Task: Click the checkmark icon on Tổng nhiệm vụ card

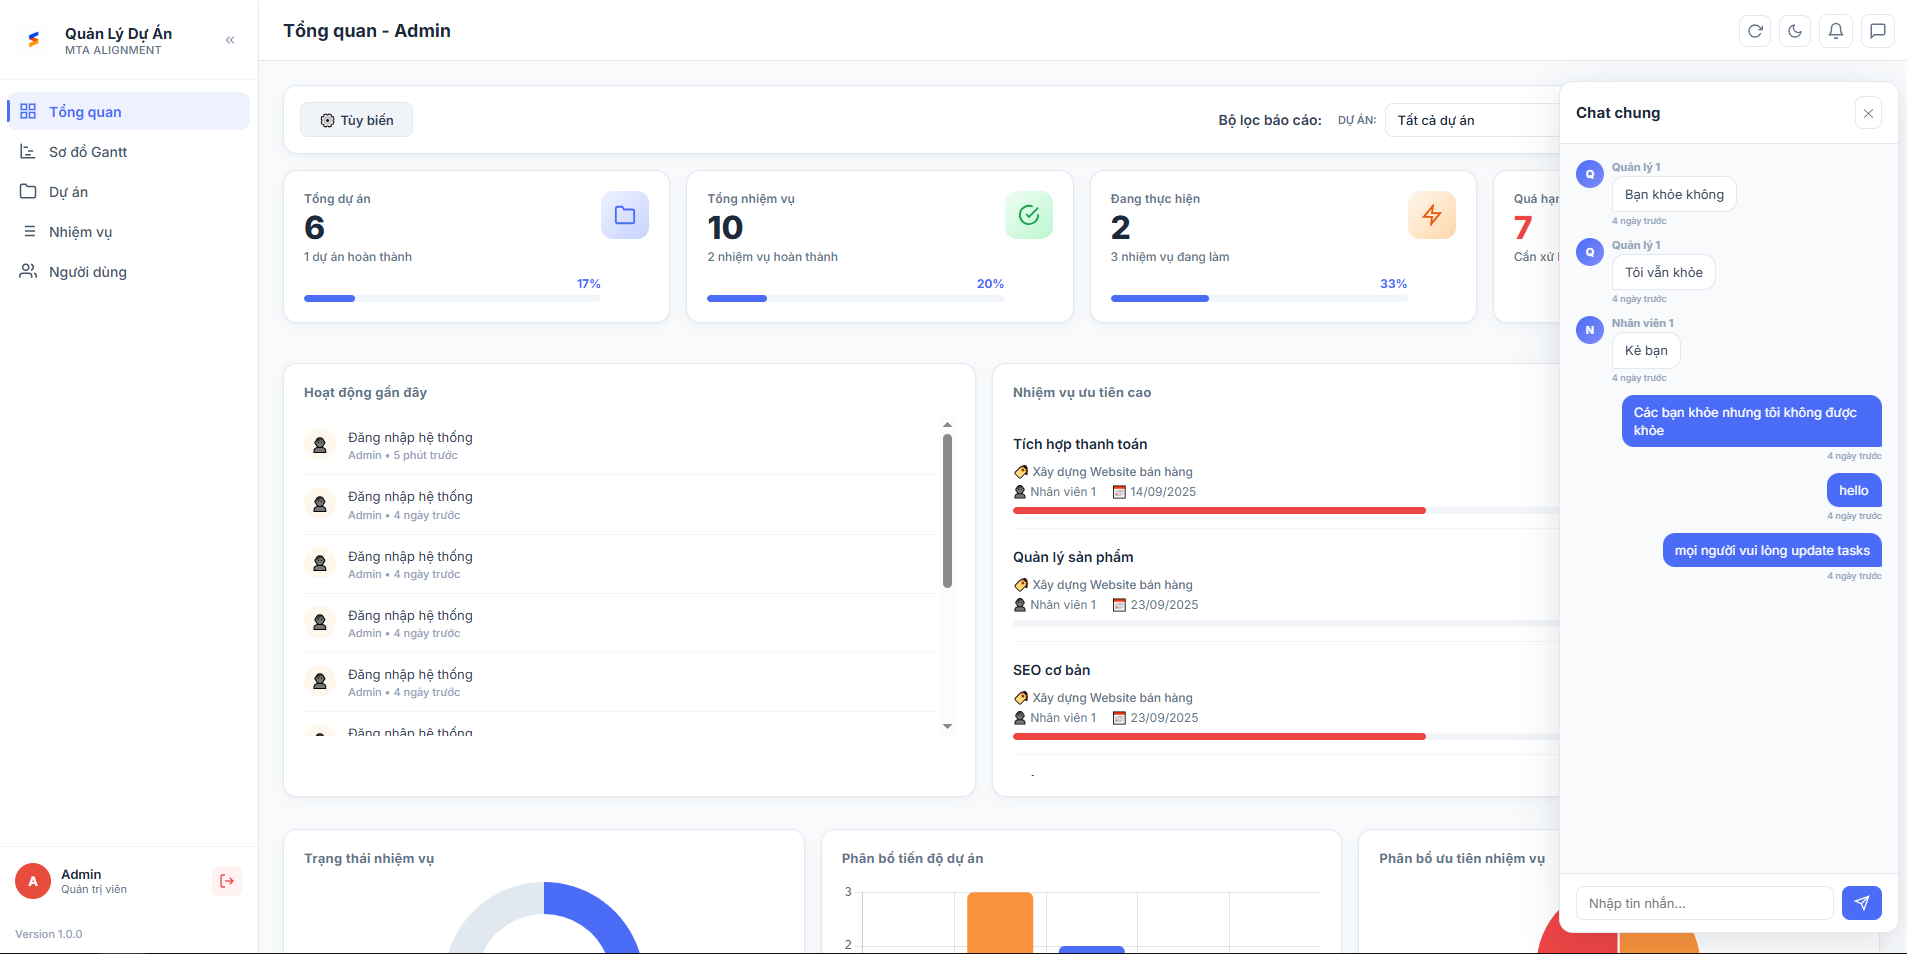Action: click(1029, 215)
